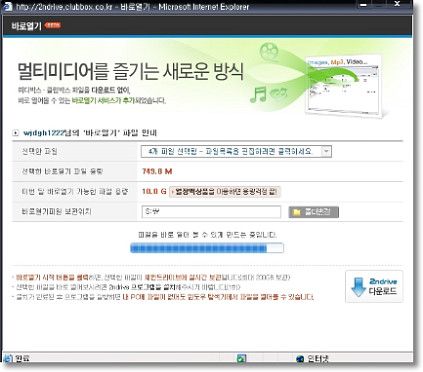
Task: Click the 749.8 M file size text
Action: (157, 171)
